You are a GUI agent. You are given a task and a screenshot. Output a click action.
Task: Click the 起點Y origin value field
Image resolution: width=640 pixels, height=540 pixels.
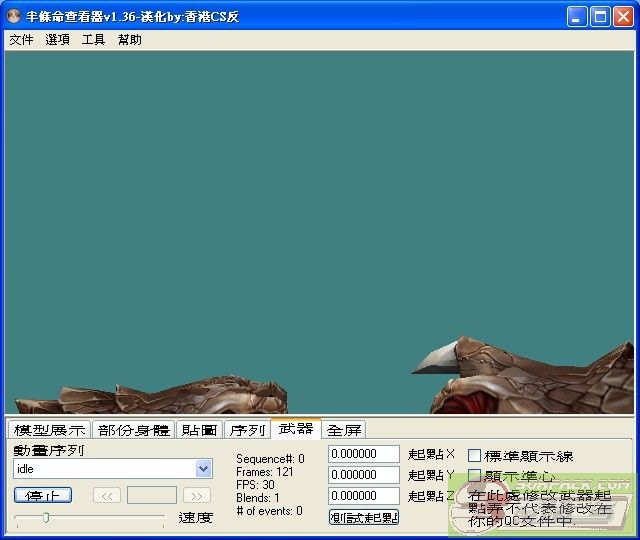pyautogui.click(x=364, y=475)
